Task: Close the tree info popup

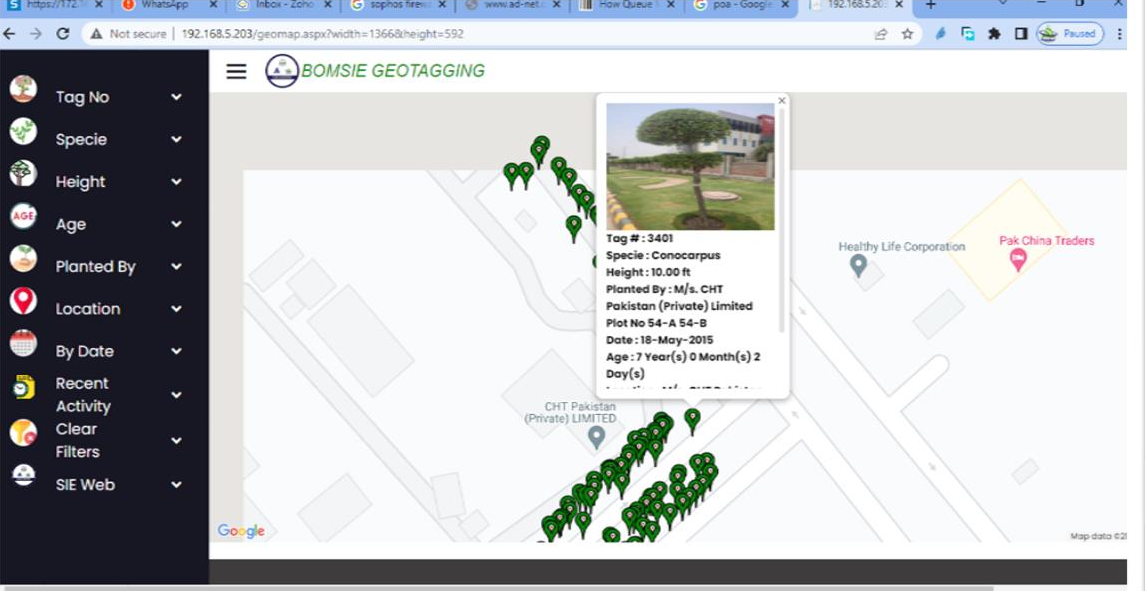Action: pyautogui.click(x=781, y=100)
